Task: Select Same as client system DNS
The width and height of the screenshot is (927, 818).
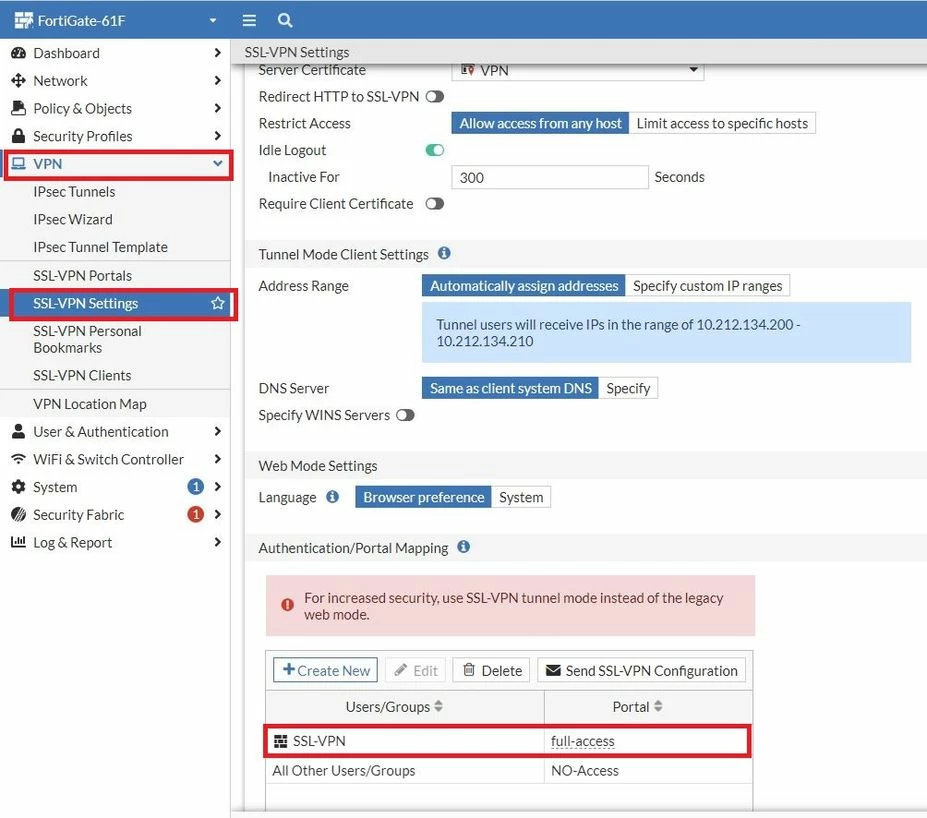Action: click(510, 388)
